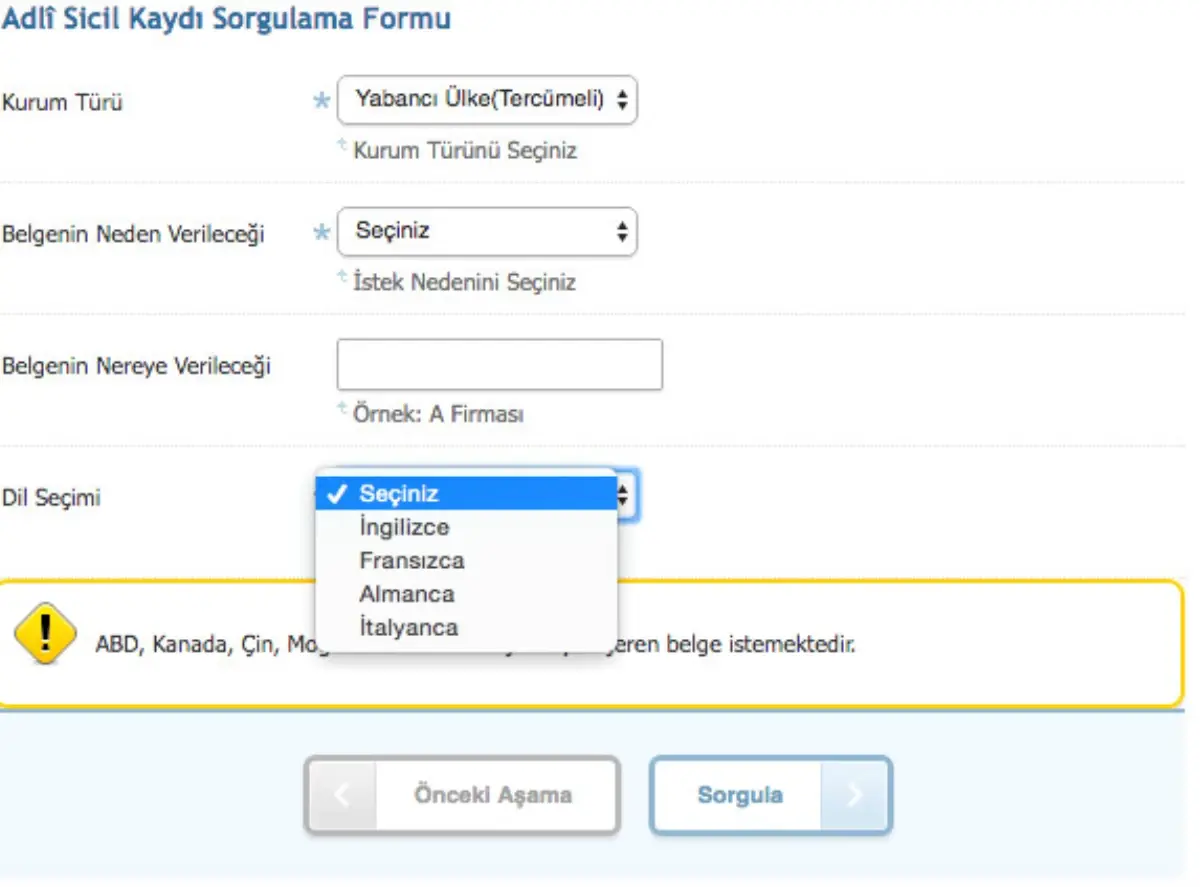Viewport: 1200px width, 887px height.
Task: Open the Kurum Türü dropdown
Action: 487,100
